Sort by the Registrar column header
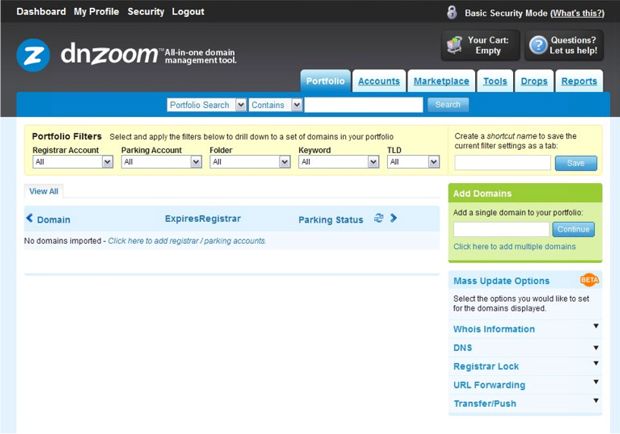Screen dimensions: 620x434 pyautogui.click(x=219, y=219)
